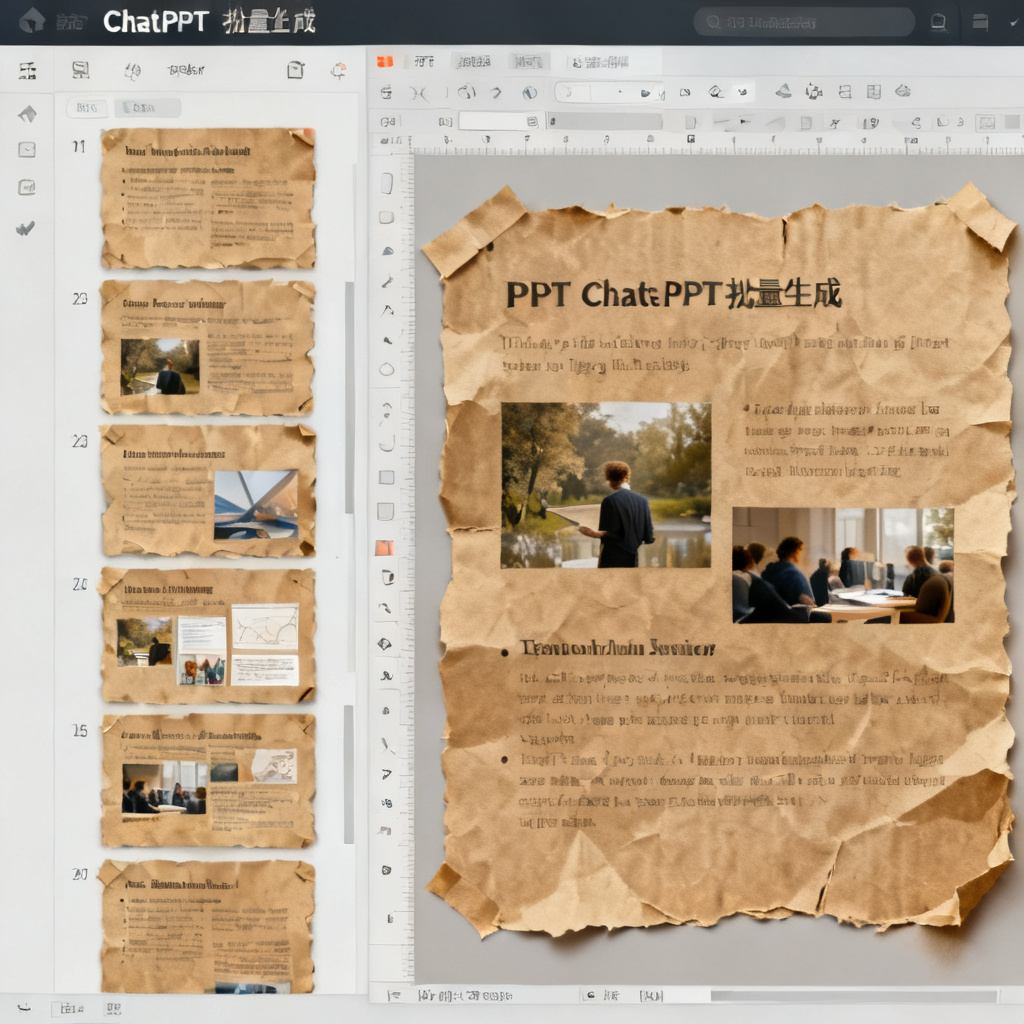The width and height of the screenshot is (1024, 1024).
Task: Click the bold bulleted subheading on the slide
Action: [618, 648]
